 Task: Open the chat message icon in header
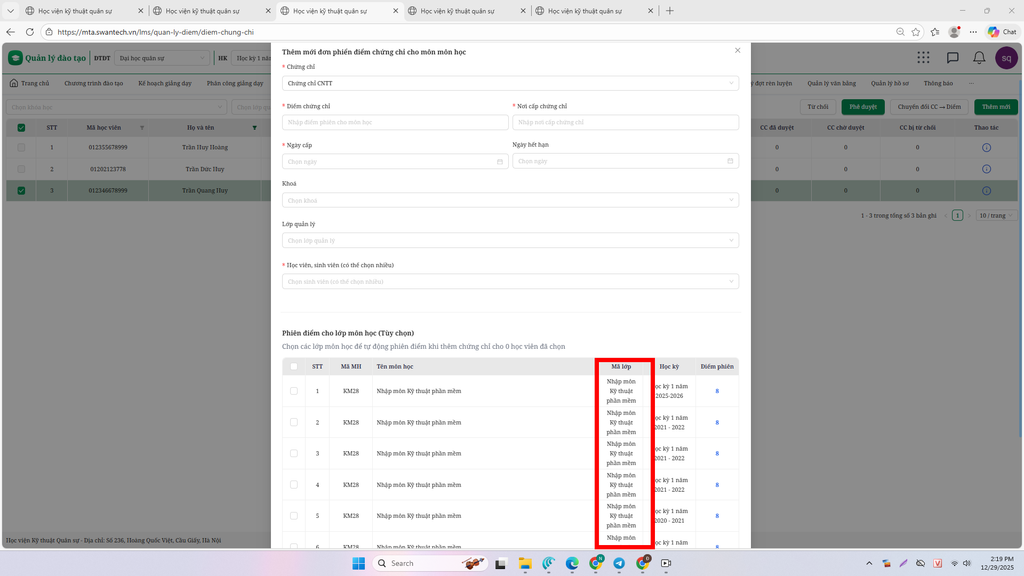point(952,57)
